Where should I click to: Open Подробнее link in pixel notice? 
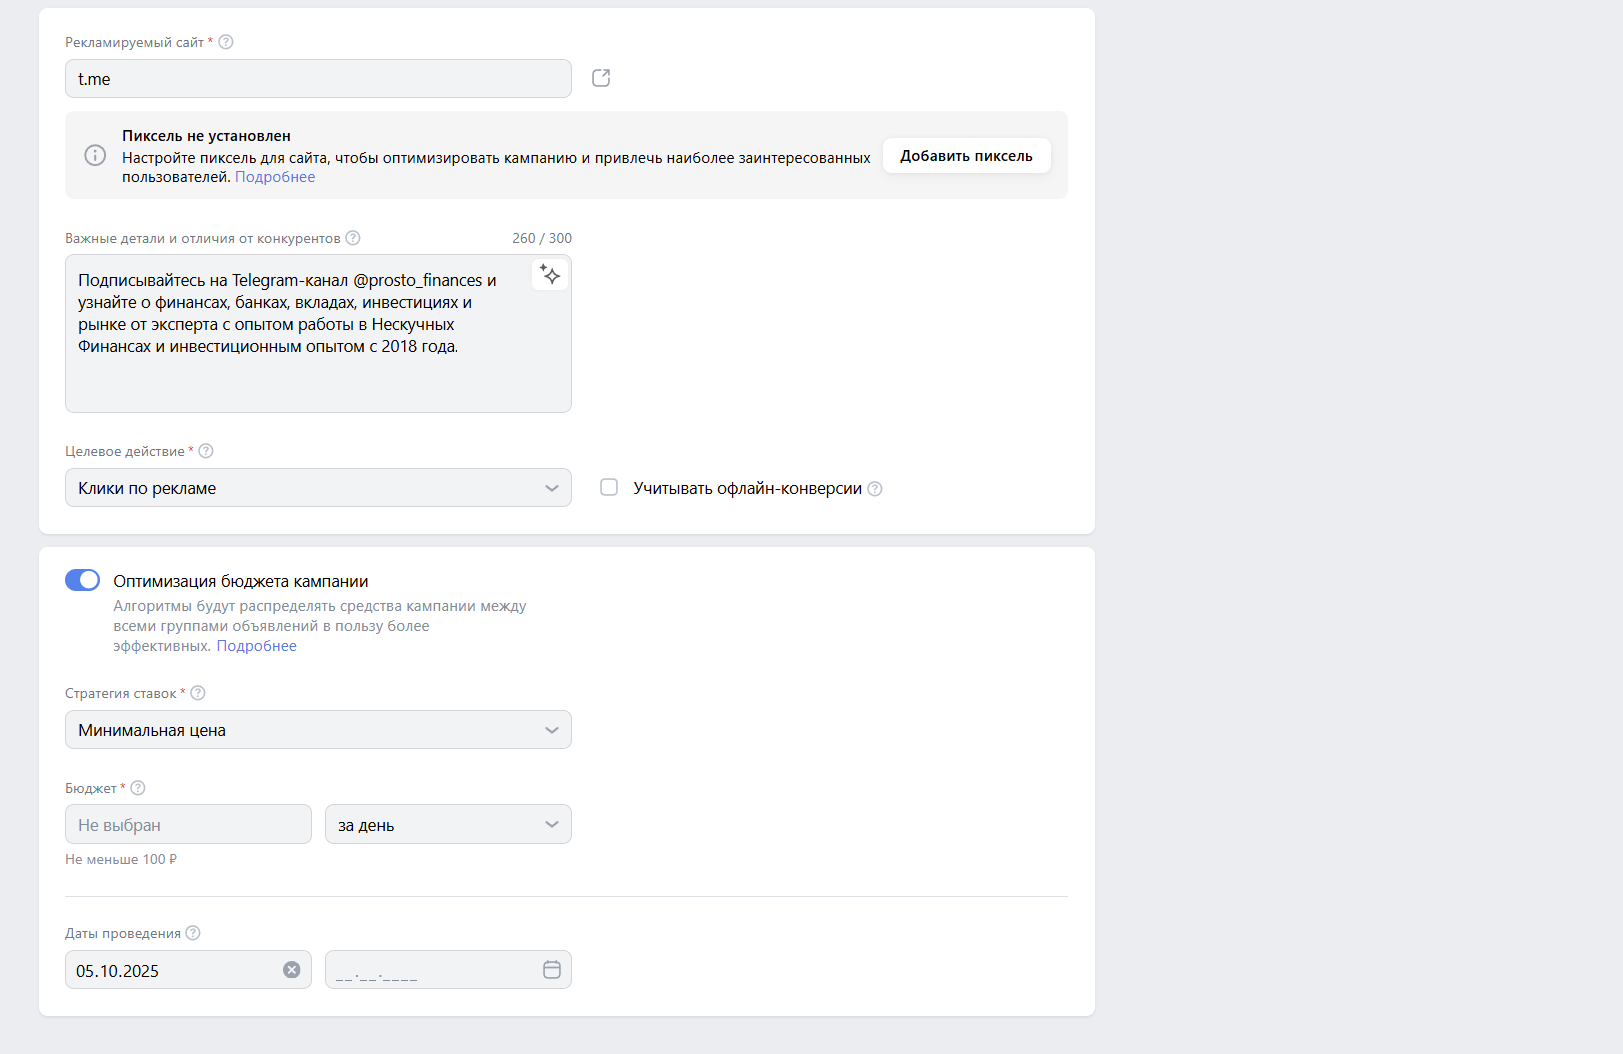click(275, 177)
